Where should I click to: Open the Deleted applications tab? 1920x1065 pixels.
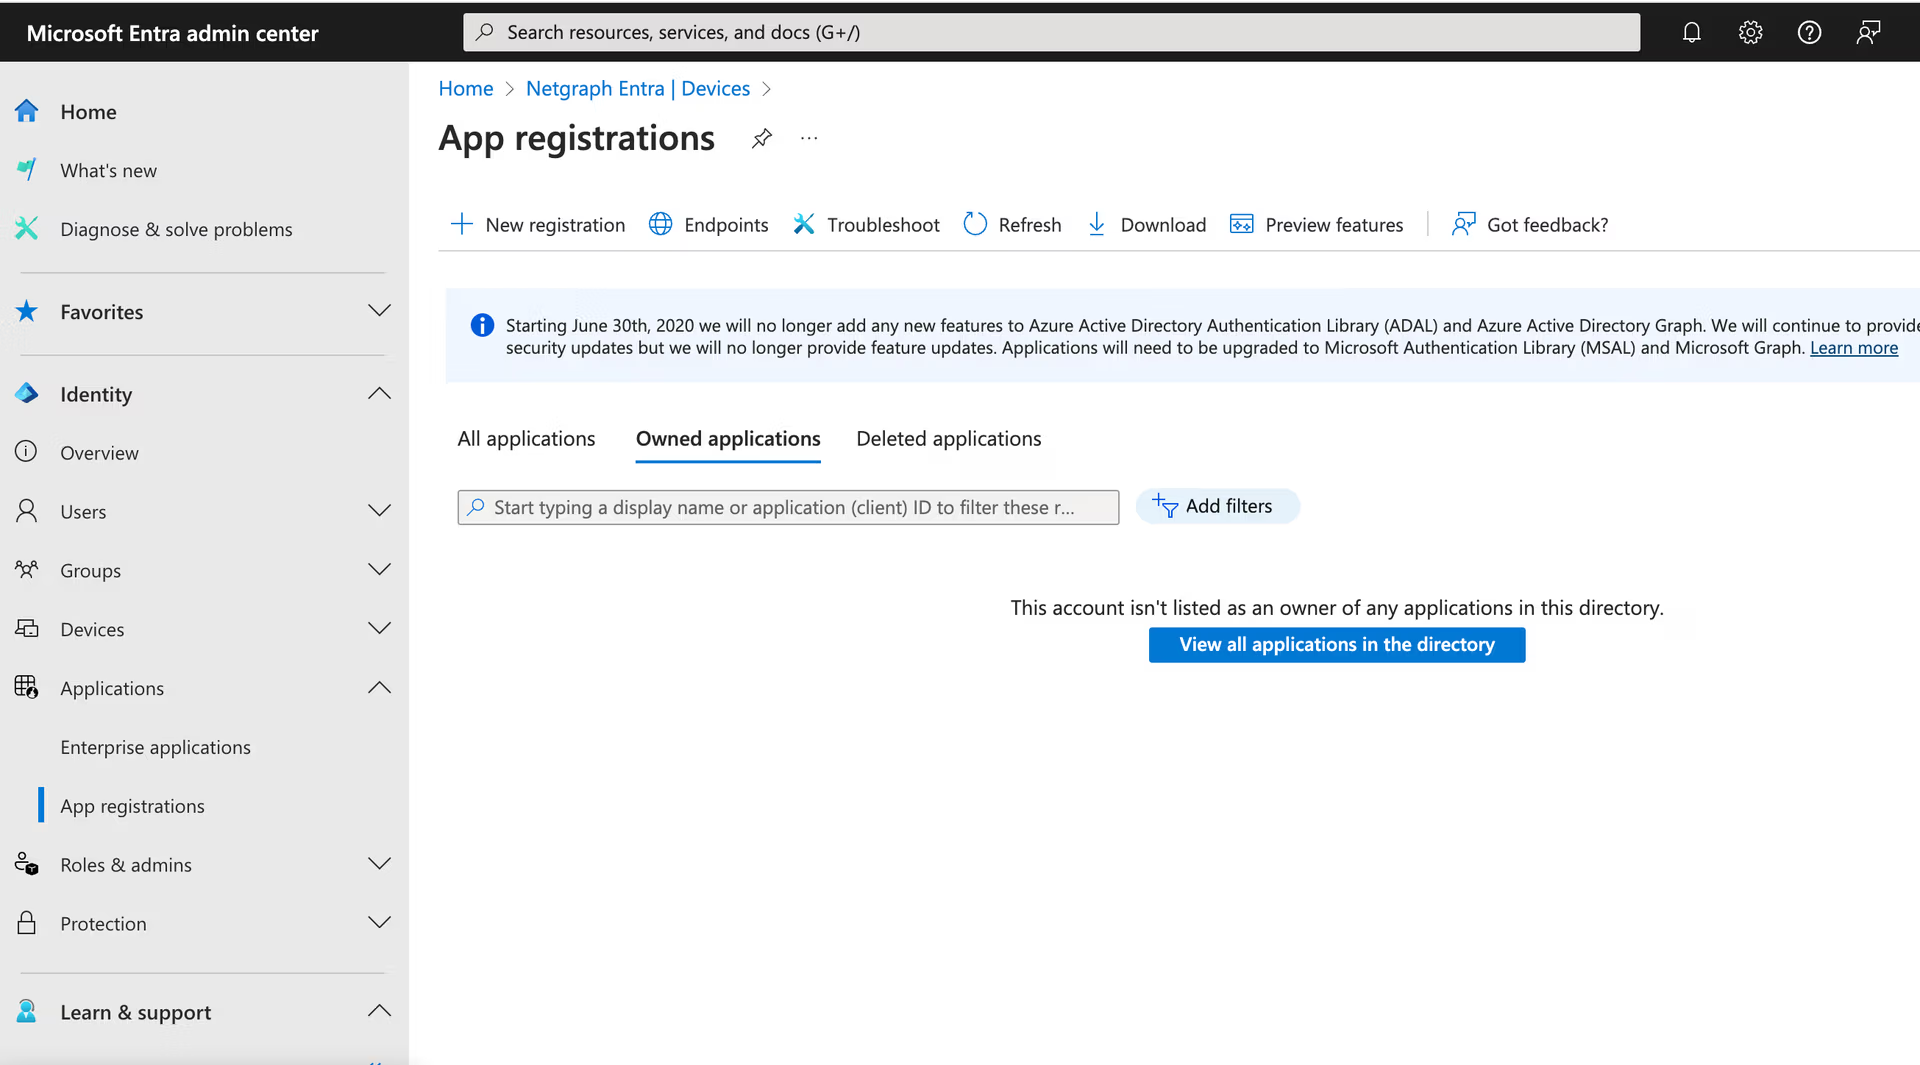[x=949, y=439]
